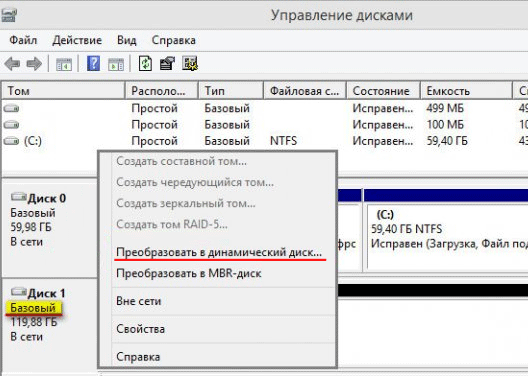Toggle the action pane toolbar icon
Image resolution: width=528 pixels, height=376 pixels.
(116, 64)
